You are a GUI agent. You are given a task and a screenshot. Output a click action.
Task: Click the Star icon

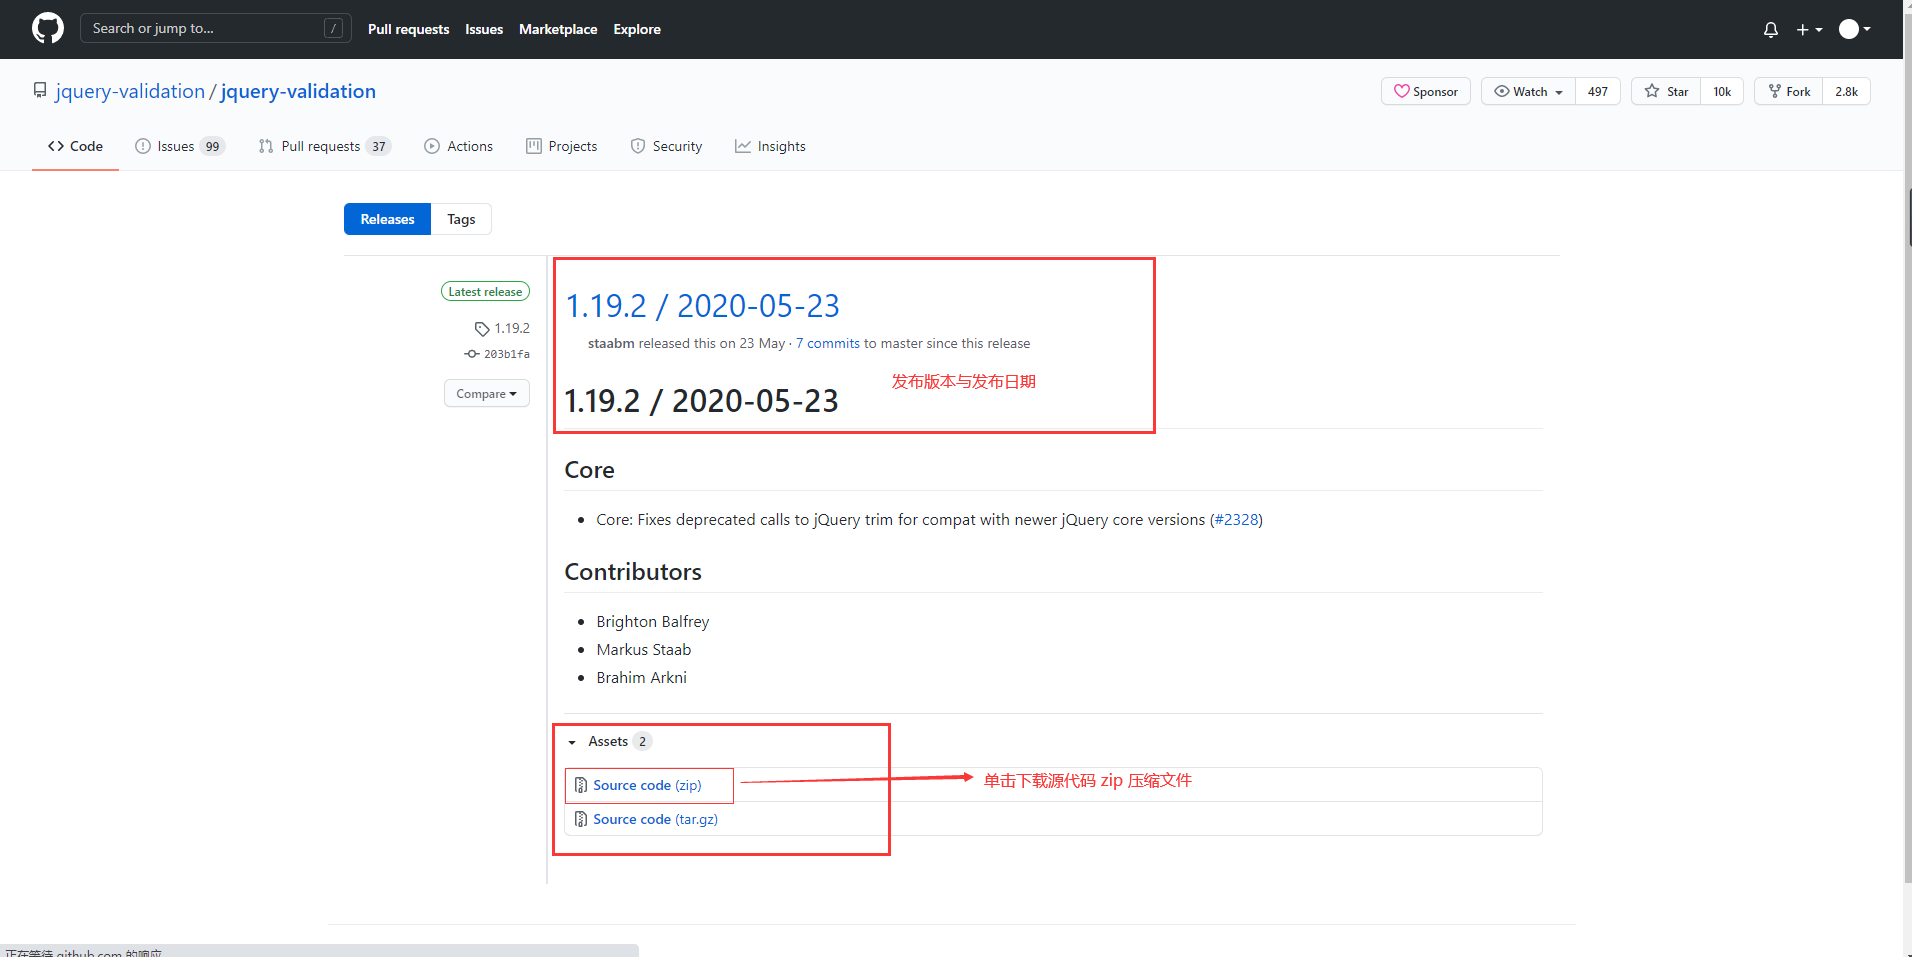point(1652,91)
